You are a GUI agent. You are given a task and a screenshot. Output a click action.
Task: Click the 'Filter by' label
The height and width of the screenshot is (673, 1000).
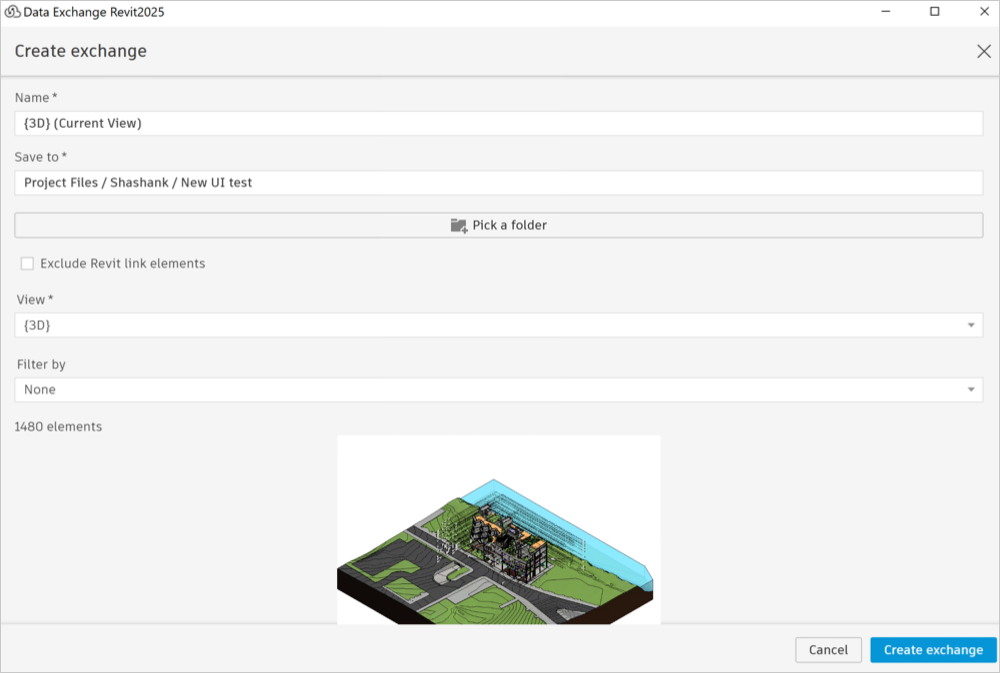point(41,364)
